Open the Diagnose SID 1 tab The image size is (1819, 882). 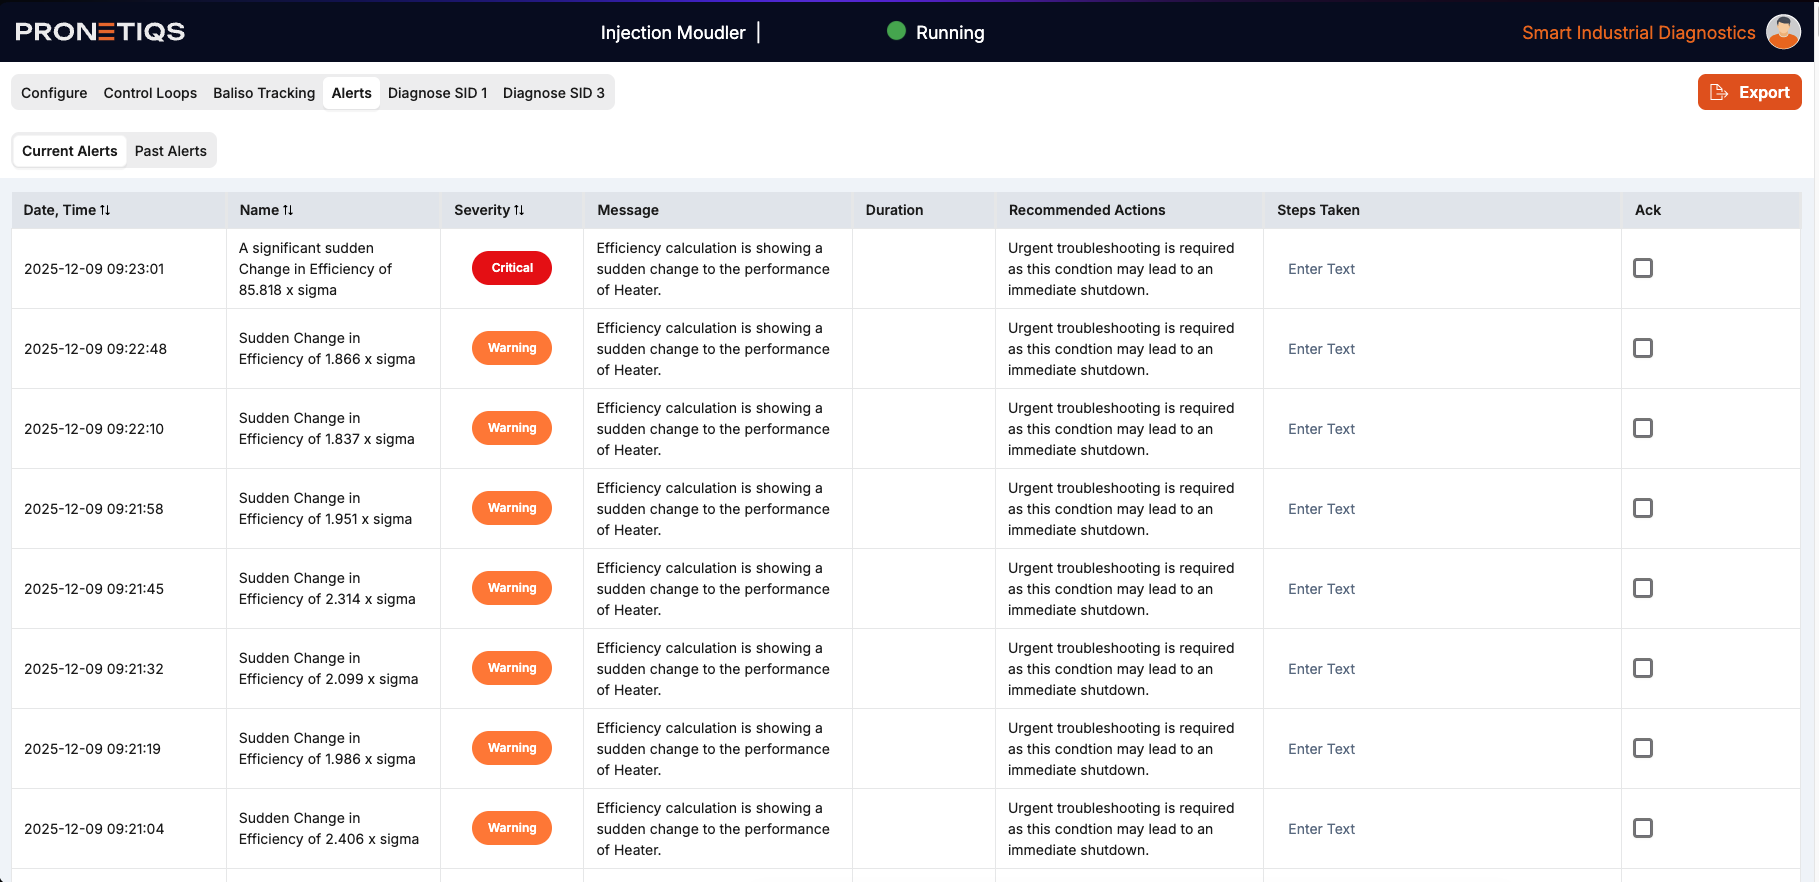(437, 93)
